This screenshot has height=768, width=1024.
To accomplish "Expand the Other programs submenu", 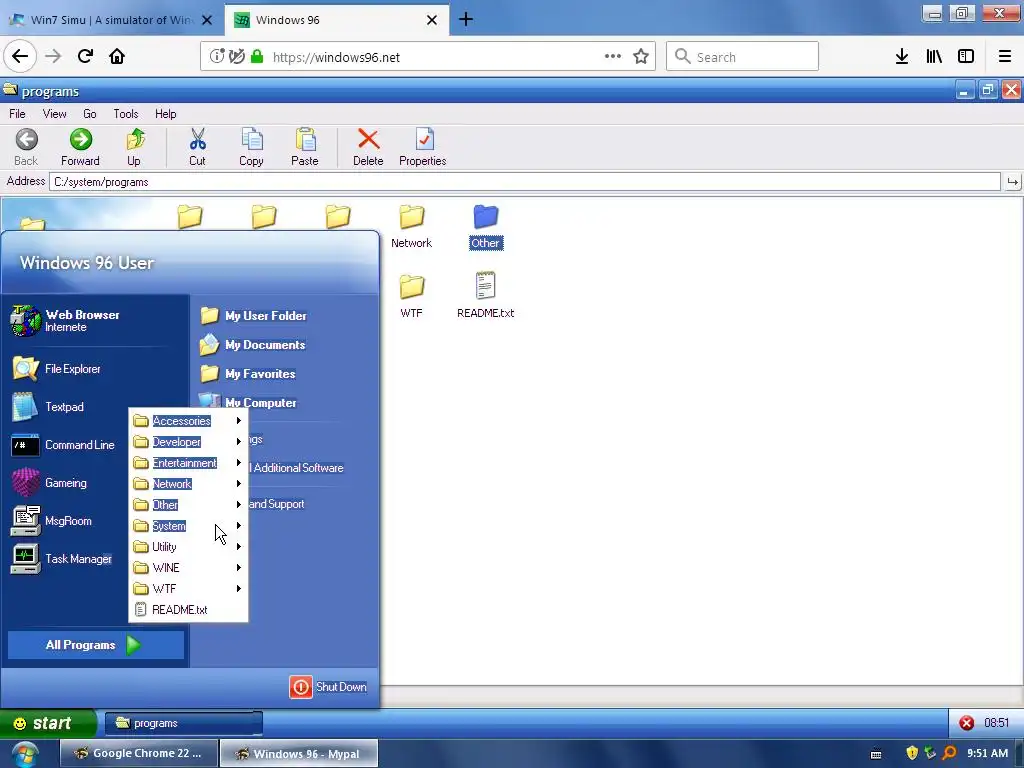I will (188, 505).
